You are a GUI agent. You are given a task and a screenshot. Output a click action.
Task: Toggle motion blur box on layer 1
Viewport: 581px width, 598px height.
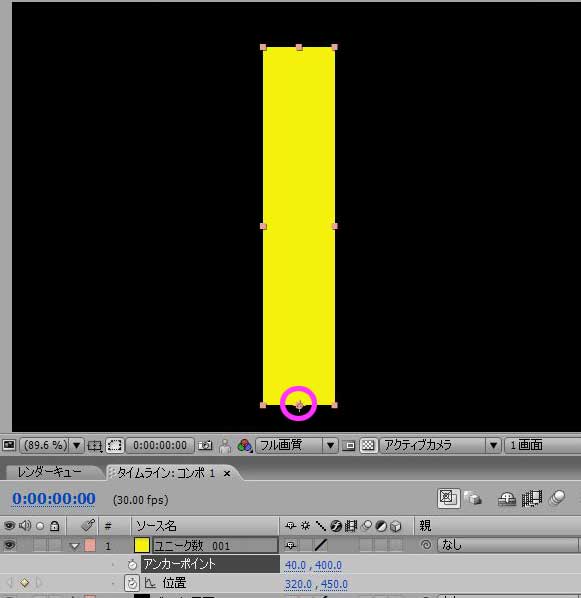366,545
